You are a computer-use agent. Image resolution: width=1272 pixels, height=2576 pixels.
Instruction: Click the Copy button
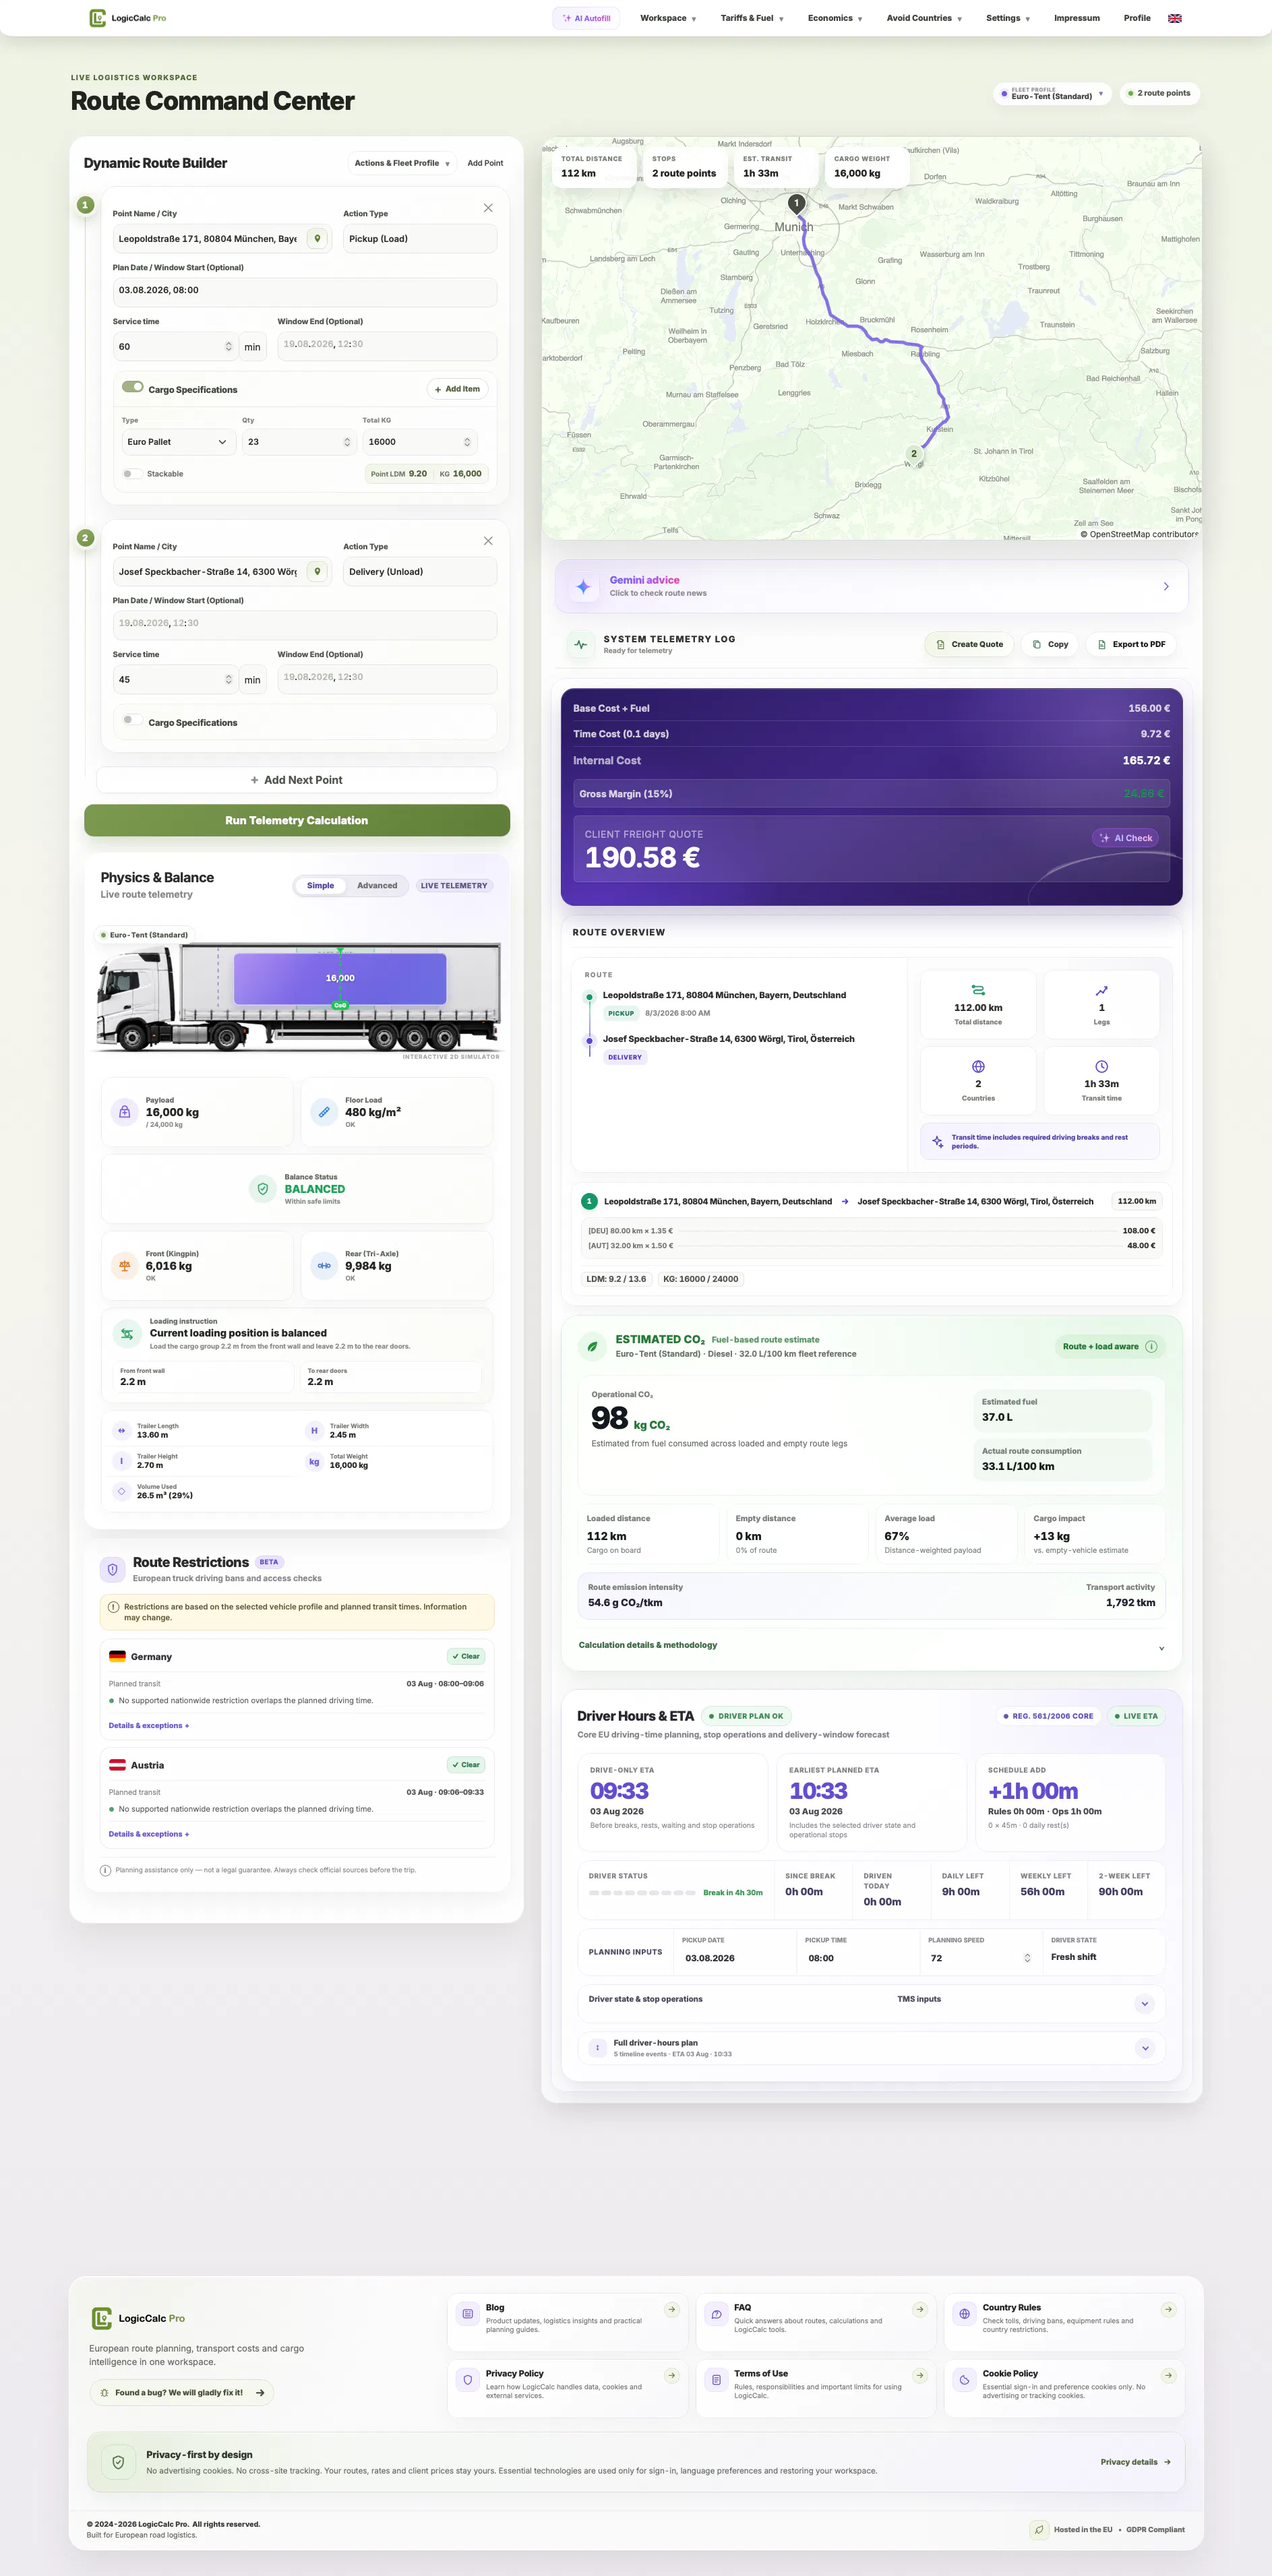[1051, 644]
